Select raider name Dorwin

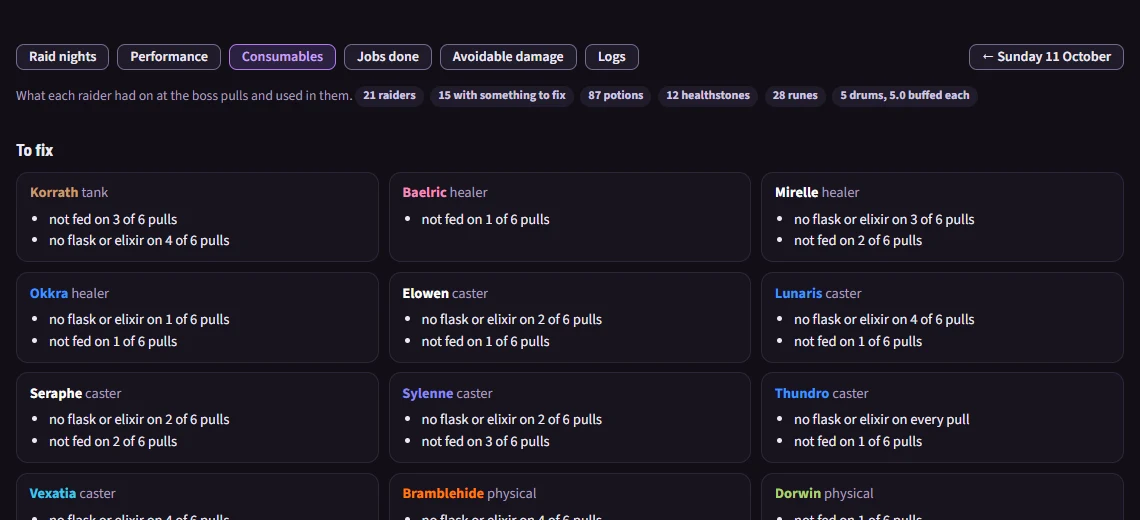click(x=798, y=494)
